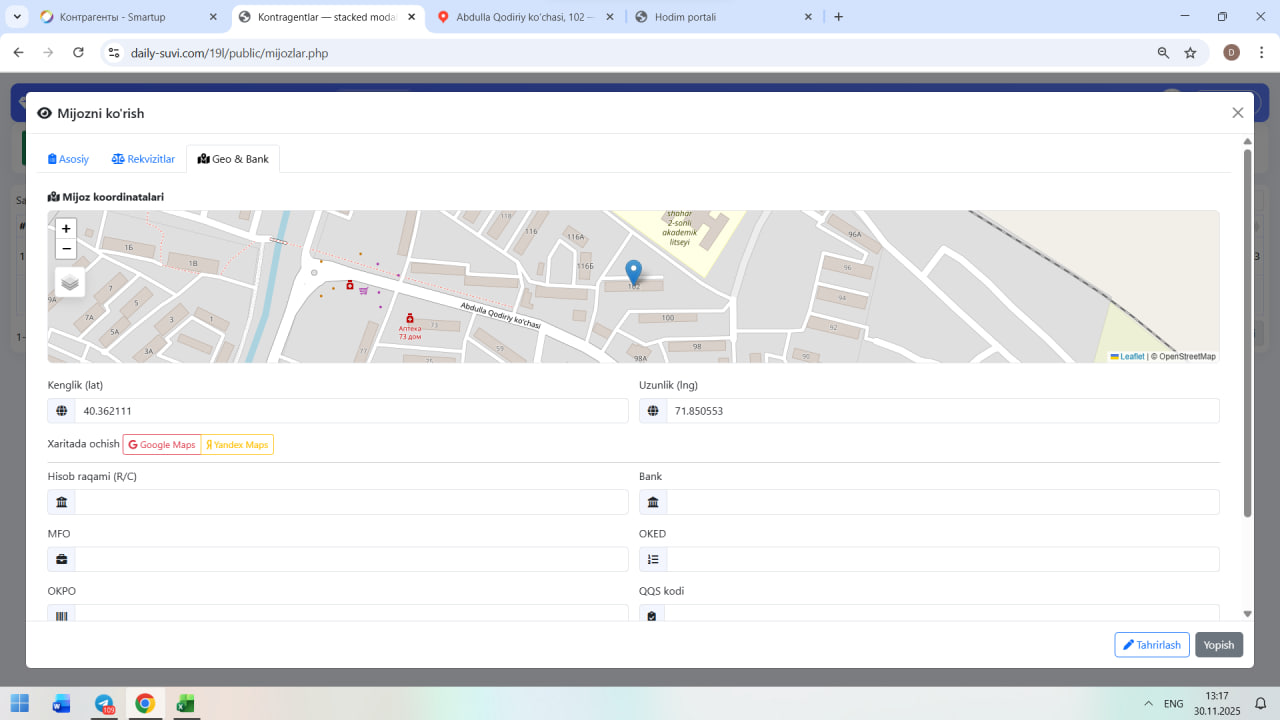This screenshot has height=720, width=1280.
Task: Zoom out on the Leaflet map
Action: pos(66,249)
